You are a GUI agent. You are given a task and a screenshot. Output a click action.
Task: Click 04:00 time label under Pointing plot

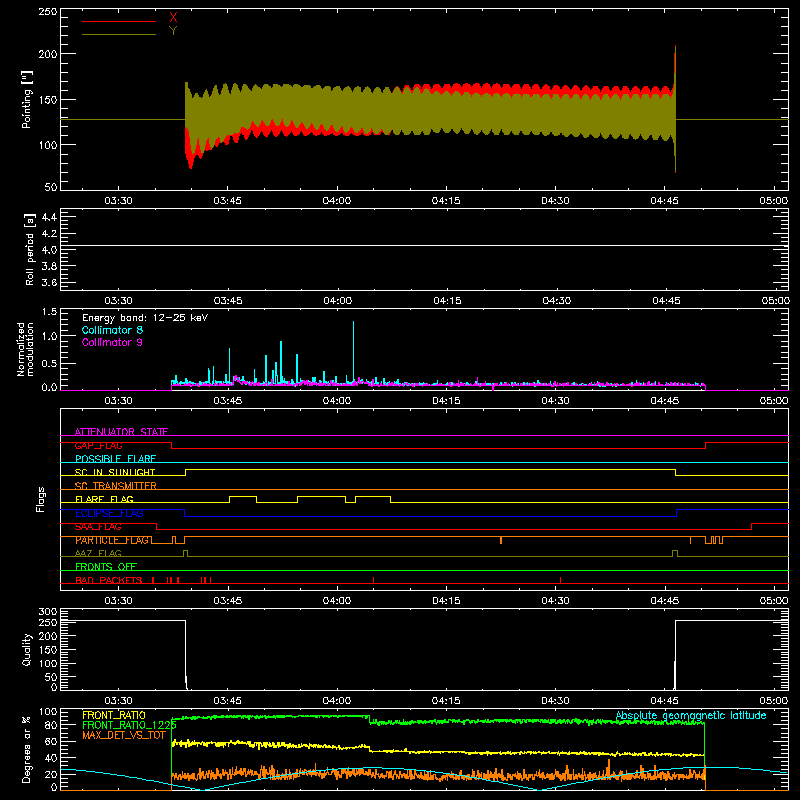coord(337,201)
